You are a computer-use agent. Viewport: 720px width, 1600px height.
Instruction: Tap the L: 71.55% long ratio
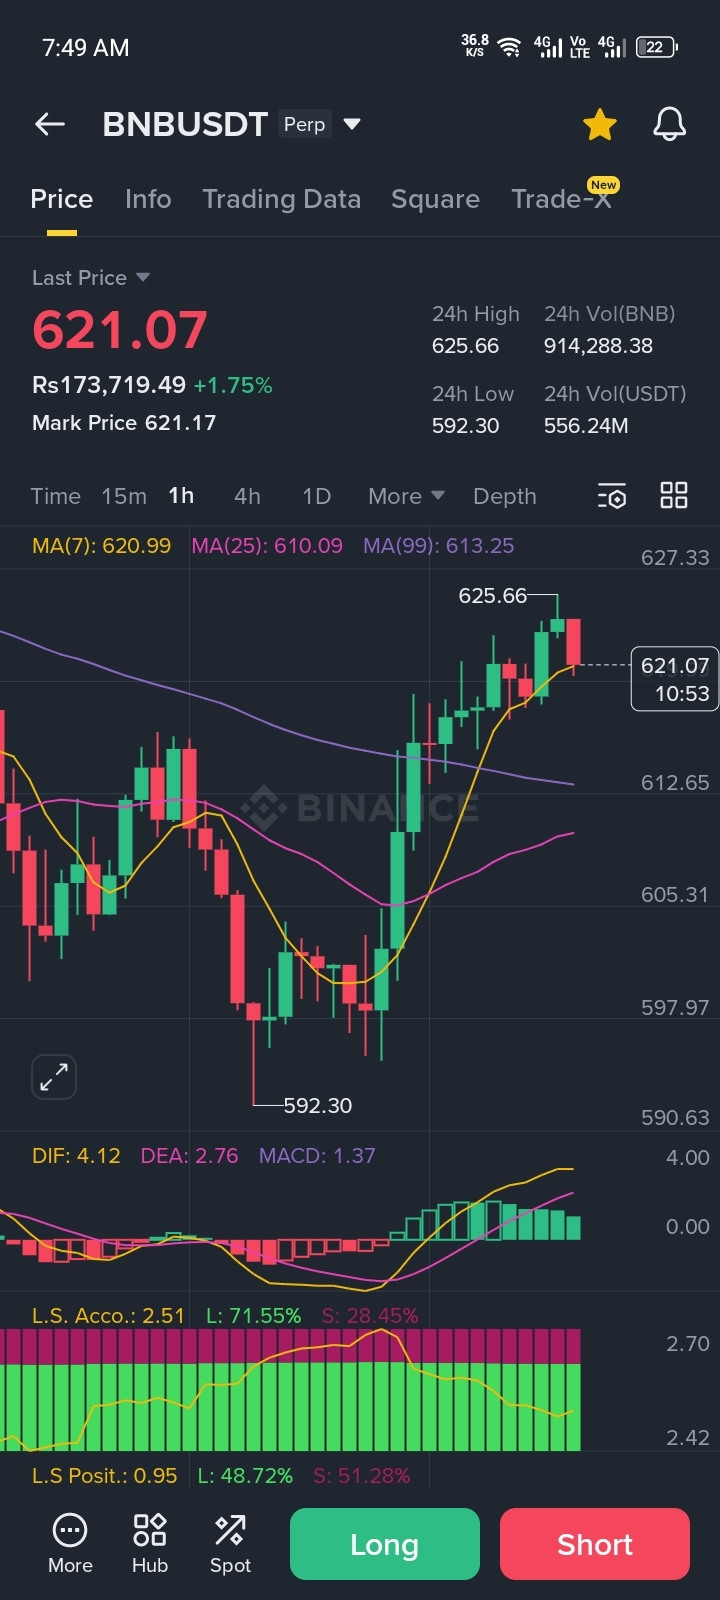pos(253,1316)
